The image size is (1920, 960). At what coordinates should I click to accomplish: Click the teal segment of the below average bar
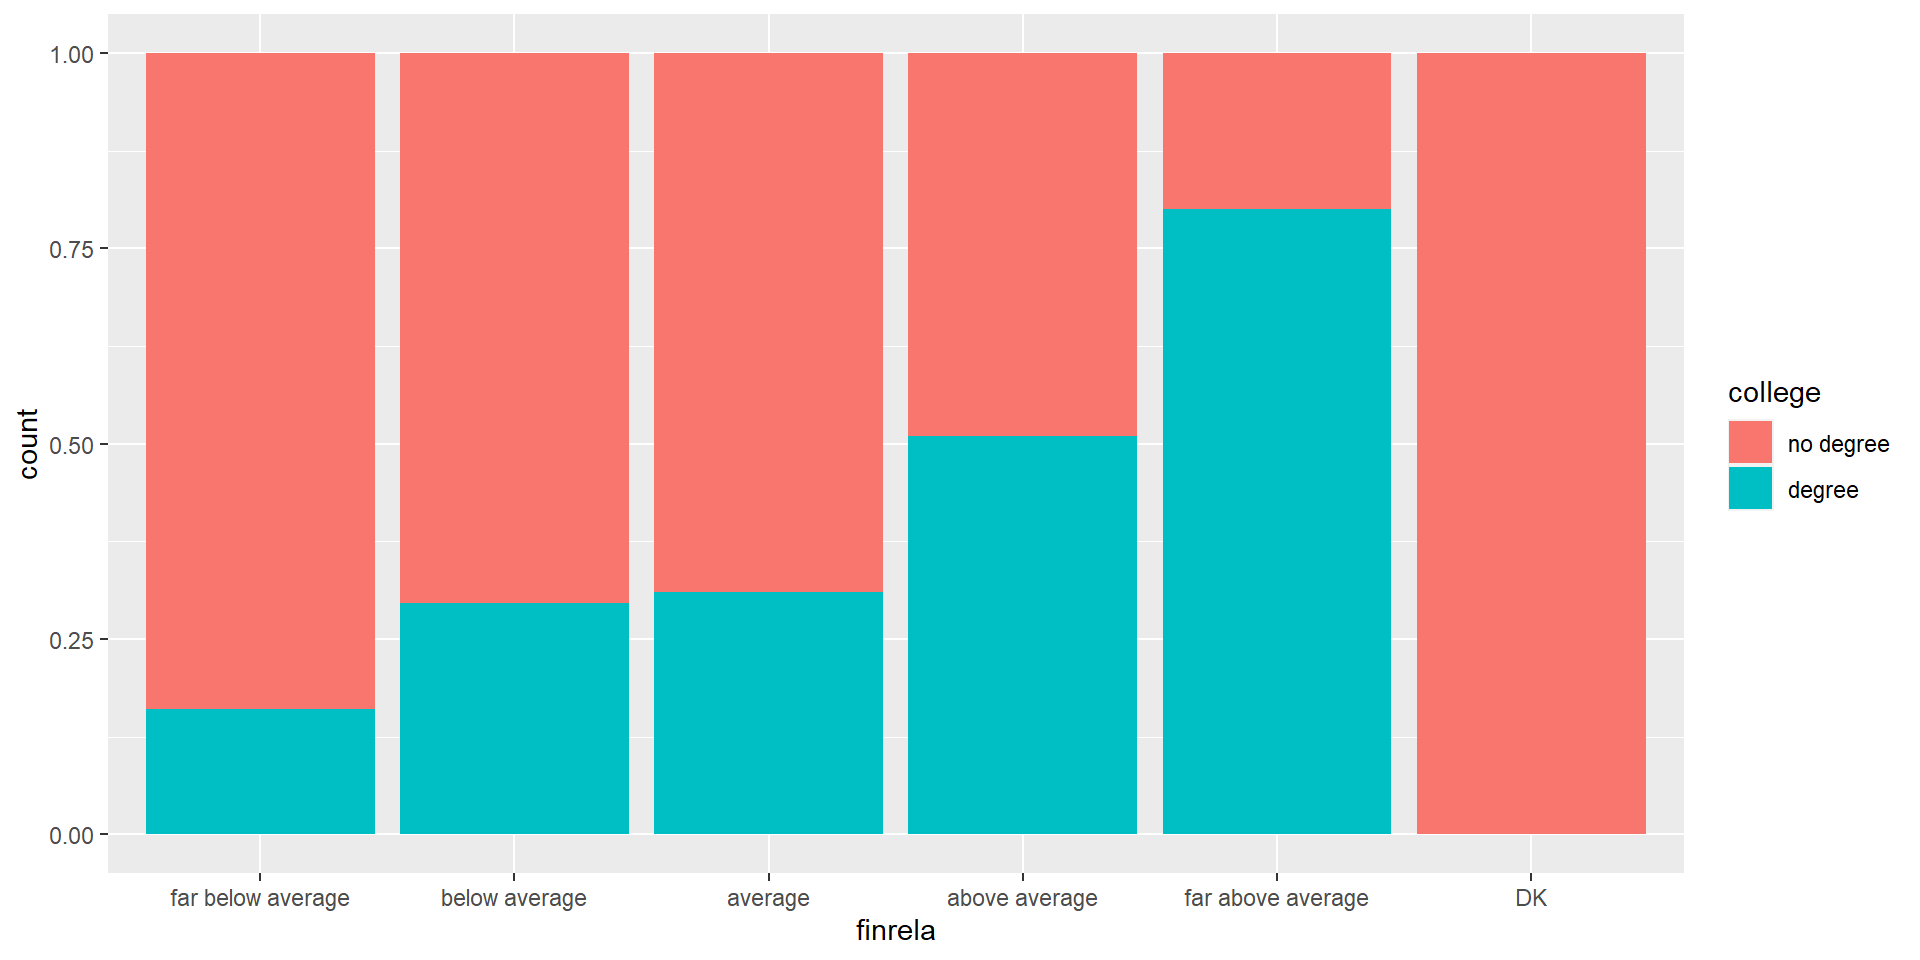tap(514, 718)
